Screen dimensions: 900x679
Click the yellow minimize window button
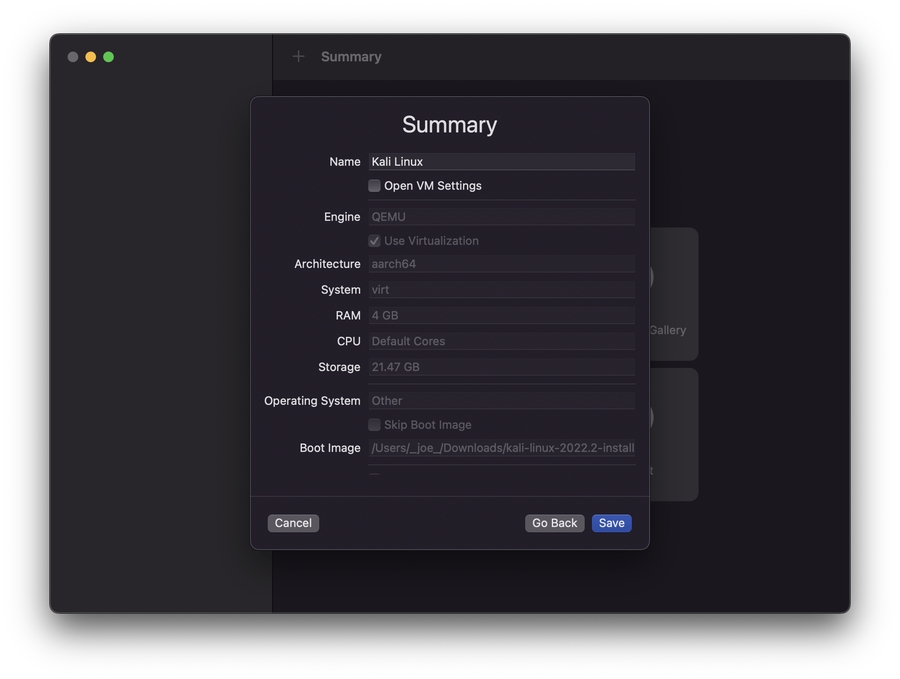coord(91,57)
